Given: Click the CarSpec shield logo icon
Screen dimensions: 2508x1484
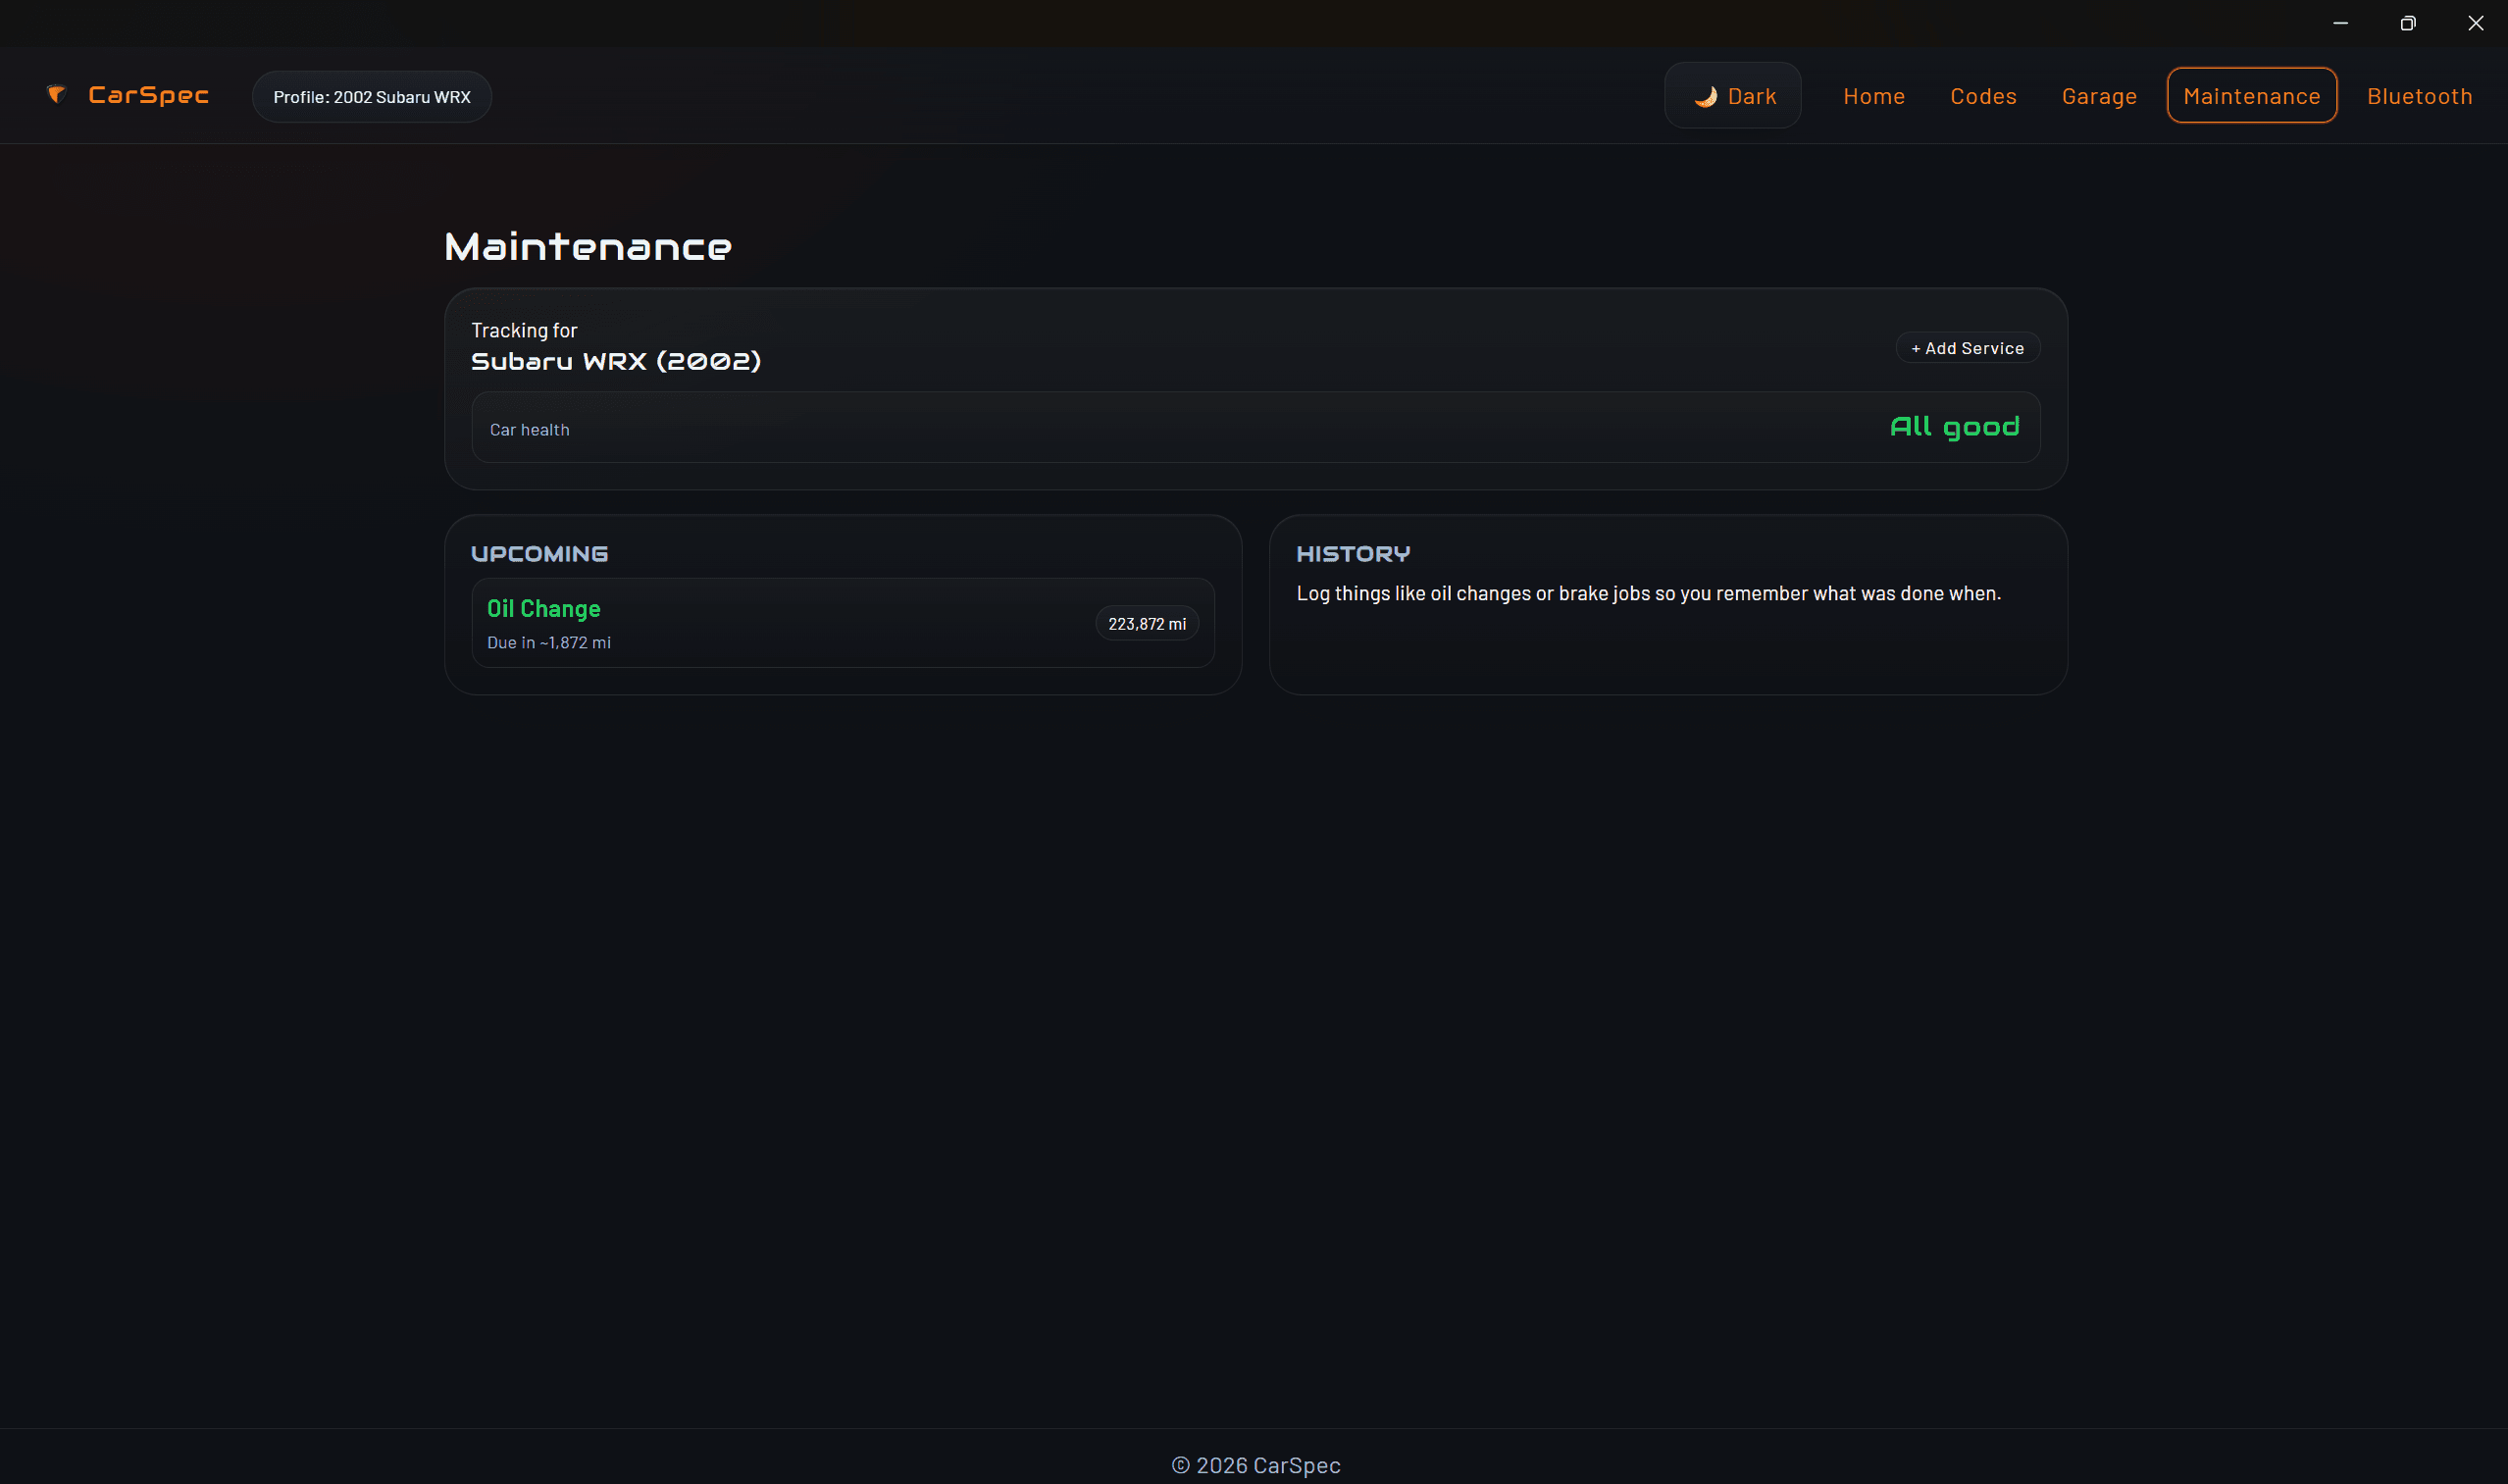Looking at the screenshot, I should pos(56,95).
